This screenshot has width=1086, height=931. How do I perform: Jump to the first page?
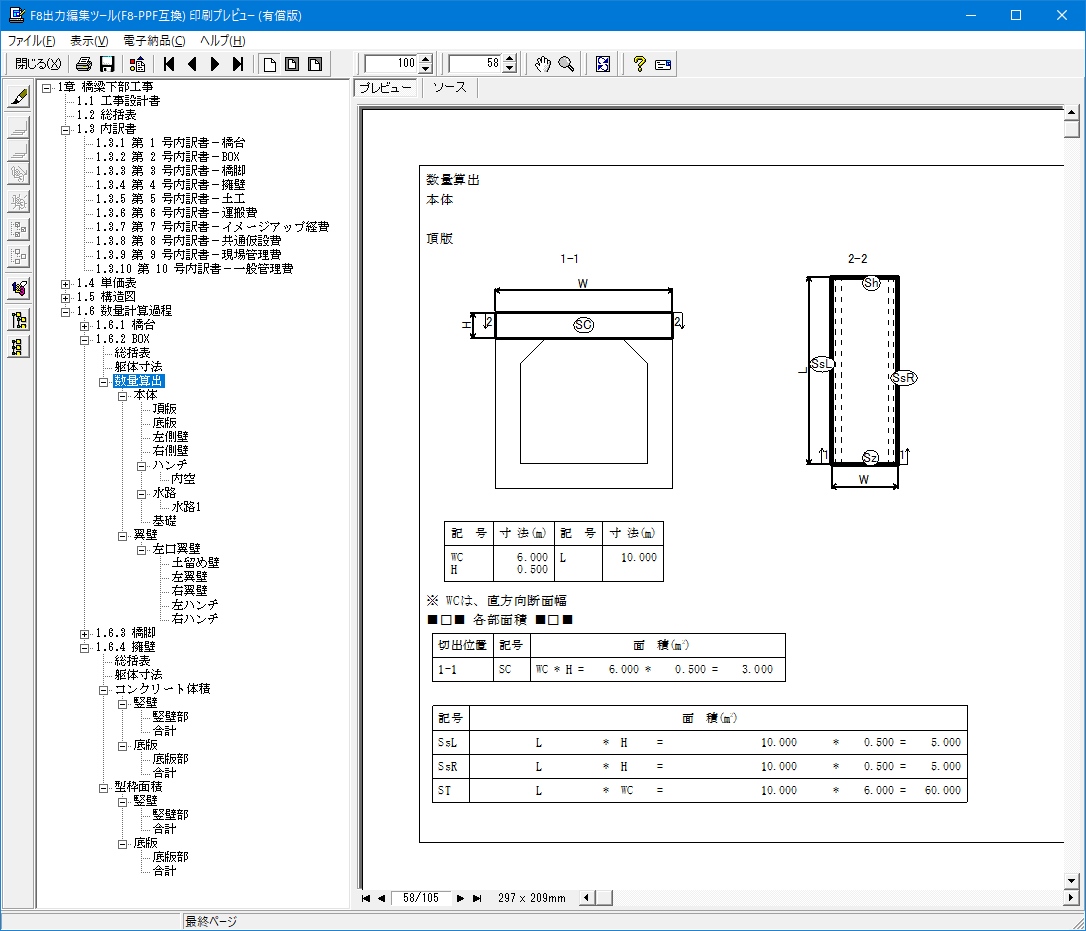(169, 64)
